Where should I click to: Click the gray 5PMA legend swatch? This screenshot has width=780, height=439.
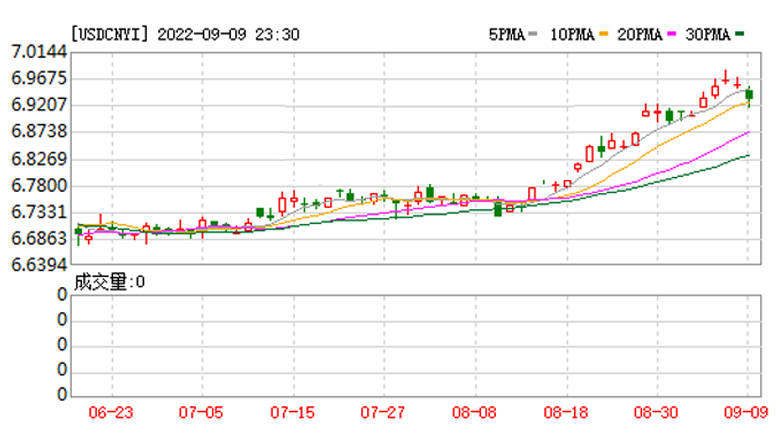[533, 34]
